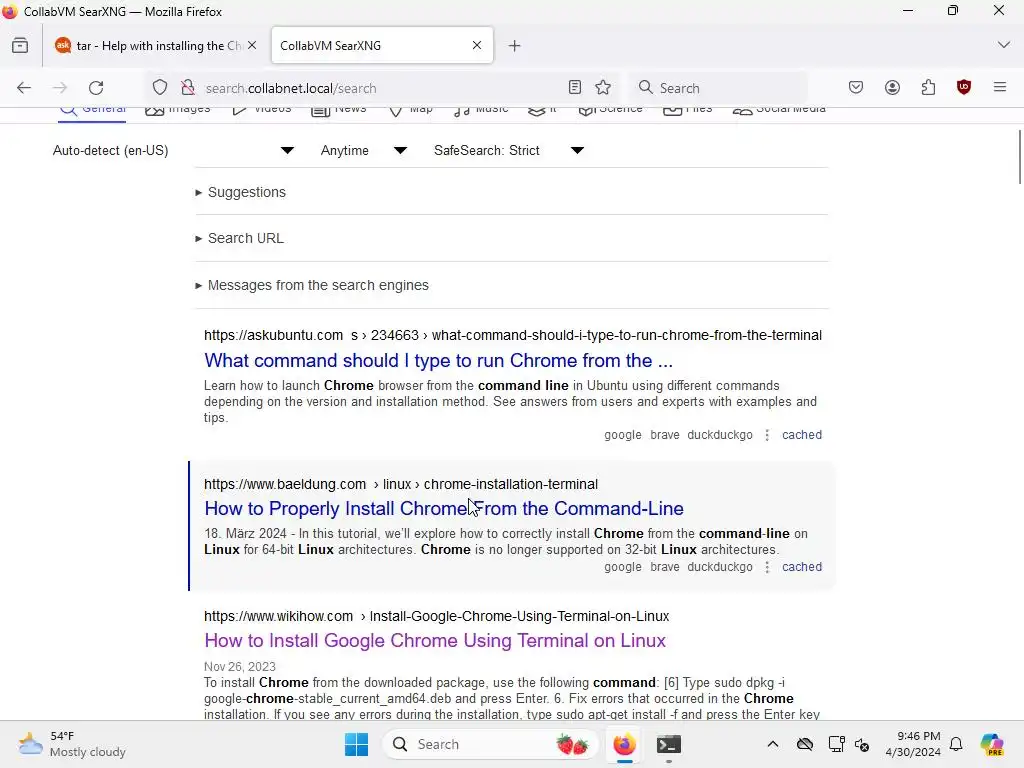This screenshot has width=1024, height=768.
Task: Click the baeldung.com result URL
Action: point(401,484)
